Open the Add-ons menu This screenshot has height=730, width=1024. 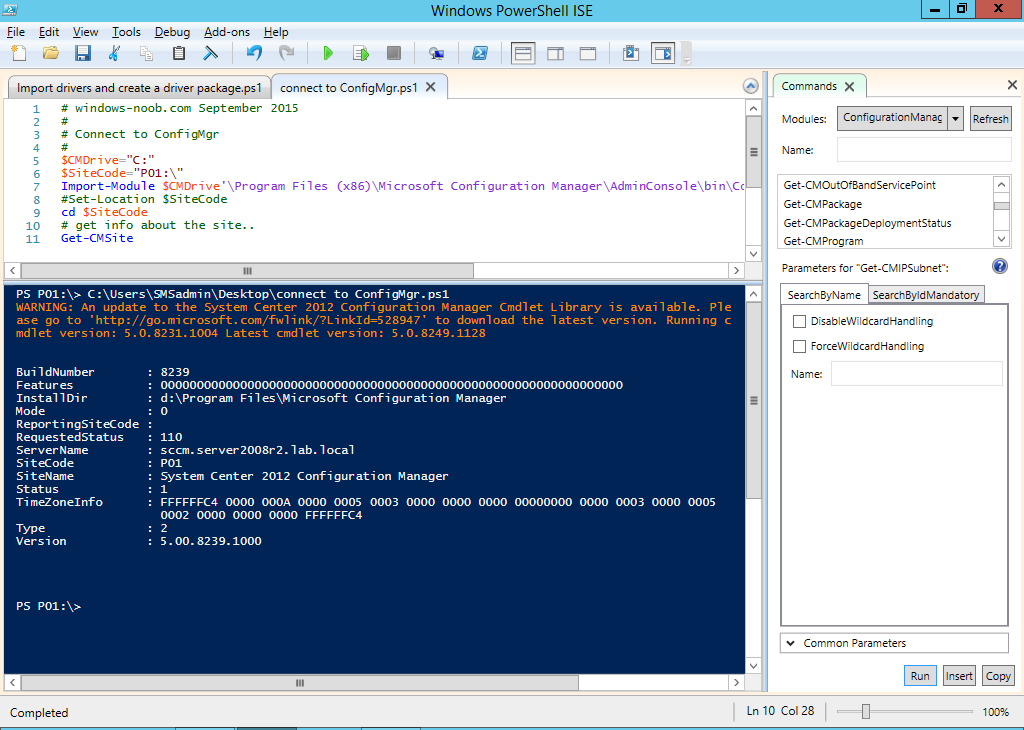tap(227, 31)
